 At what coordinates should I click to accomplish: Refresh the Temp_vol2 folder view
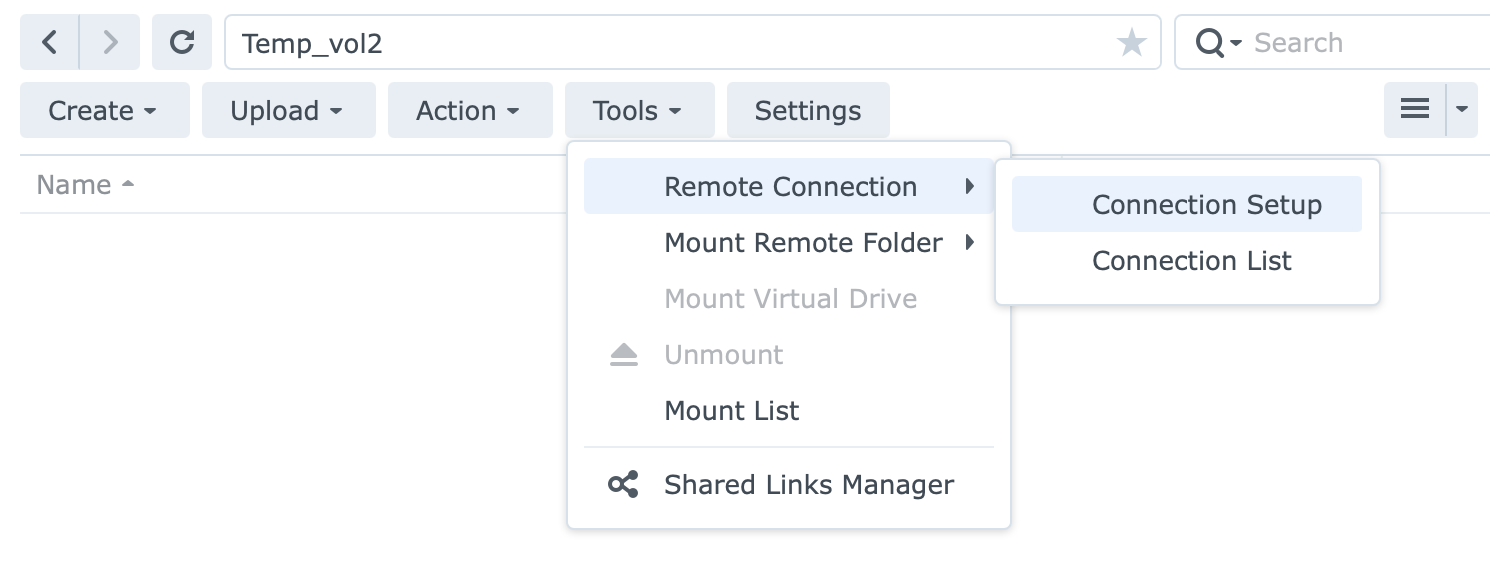coord(182,42)
